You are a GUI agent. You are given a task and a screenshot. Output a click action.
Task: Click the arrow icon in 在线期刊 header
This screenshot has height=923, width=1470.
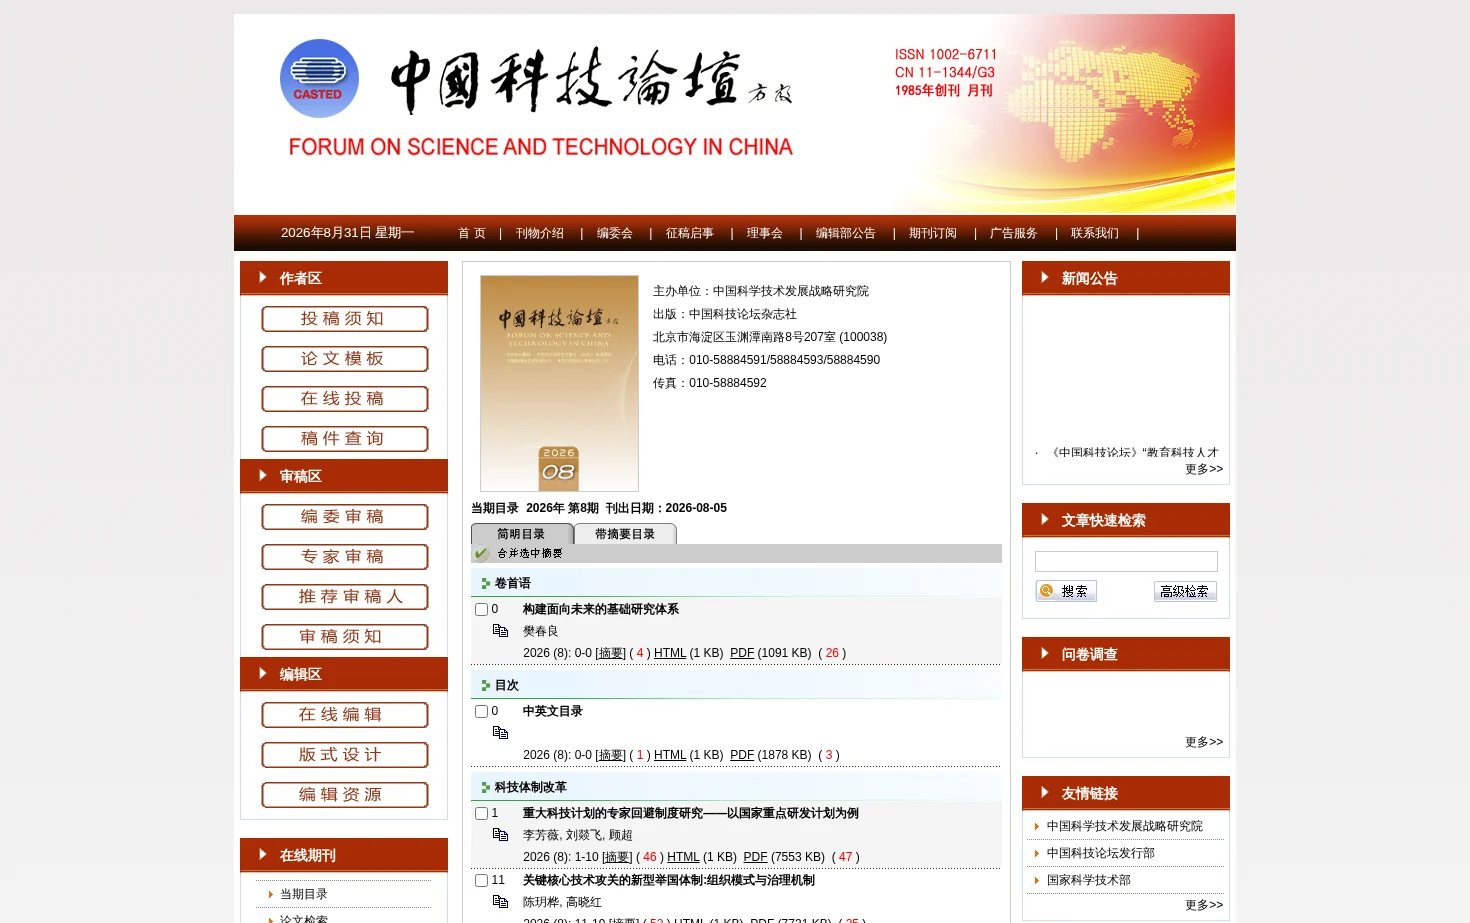coord(263,854)
